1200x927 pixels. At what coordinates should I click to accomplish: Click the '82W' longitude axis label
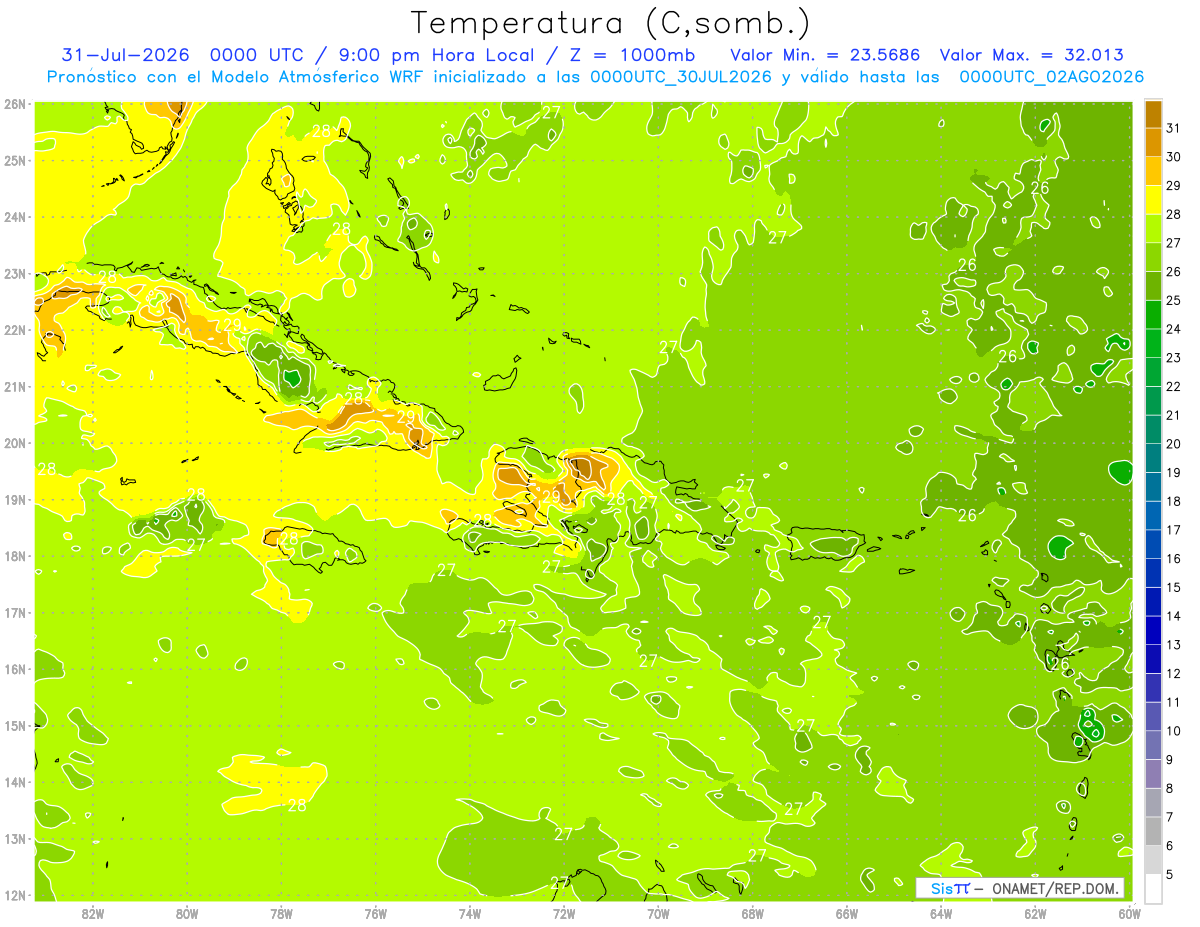(x=93, y=912)
